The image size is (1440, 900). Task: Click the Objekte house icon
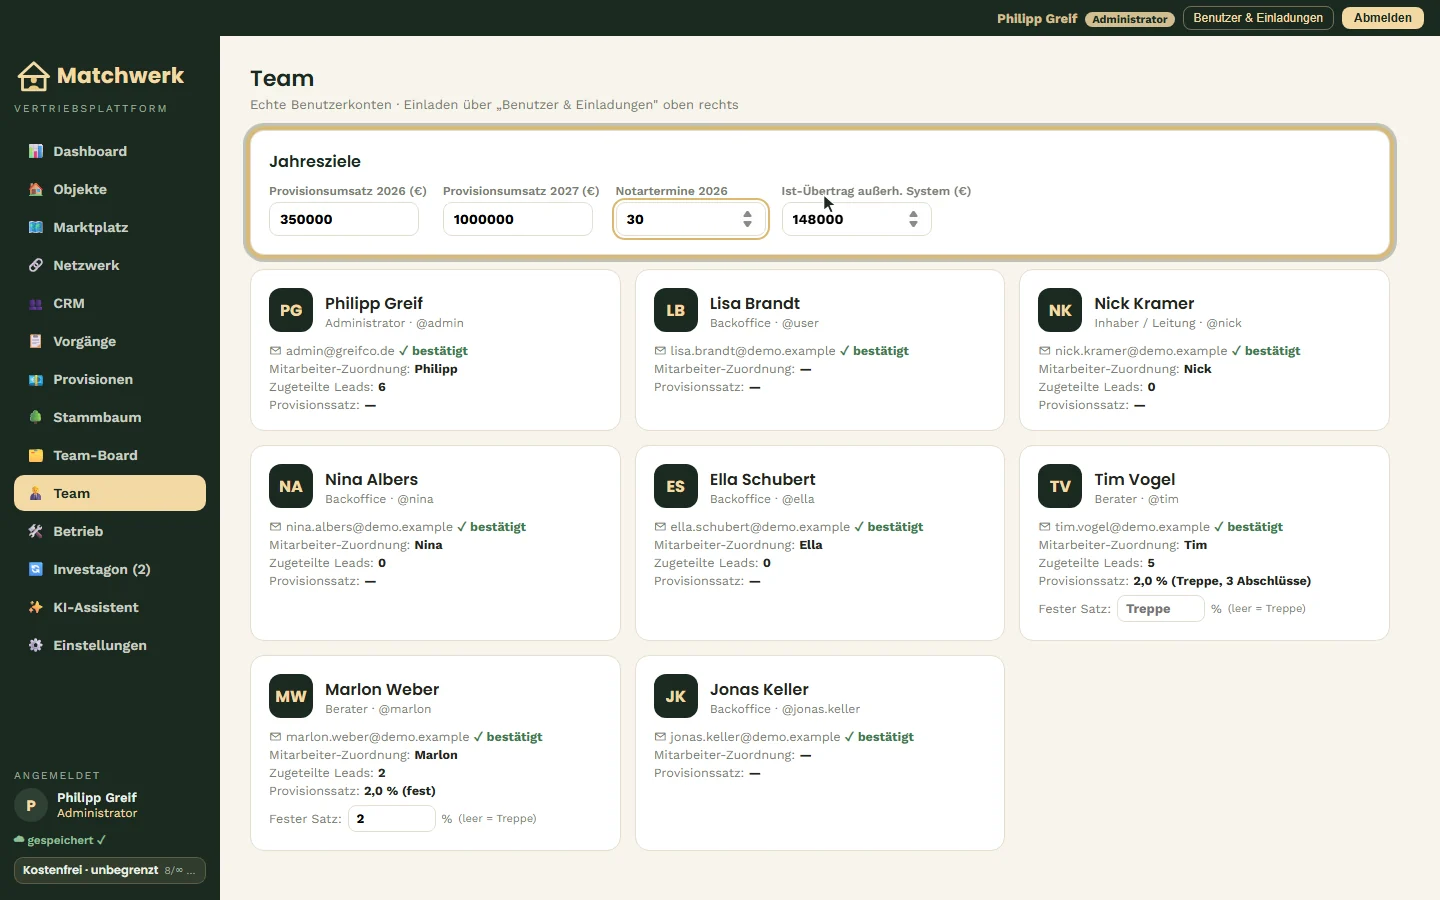click(x=36, y=189)
